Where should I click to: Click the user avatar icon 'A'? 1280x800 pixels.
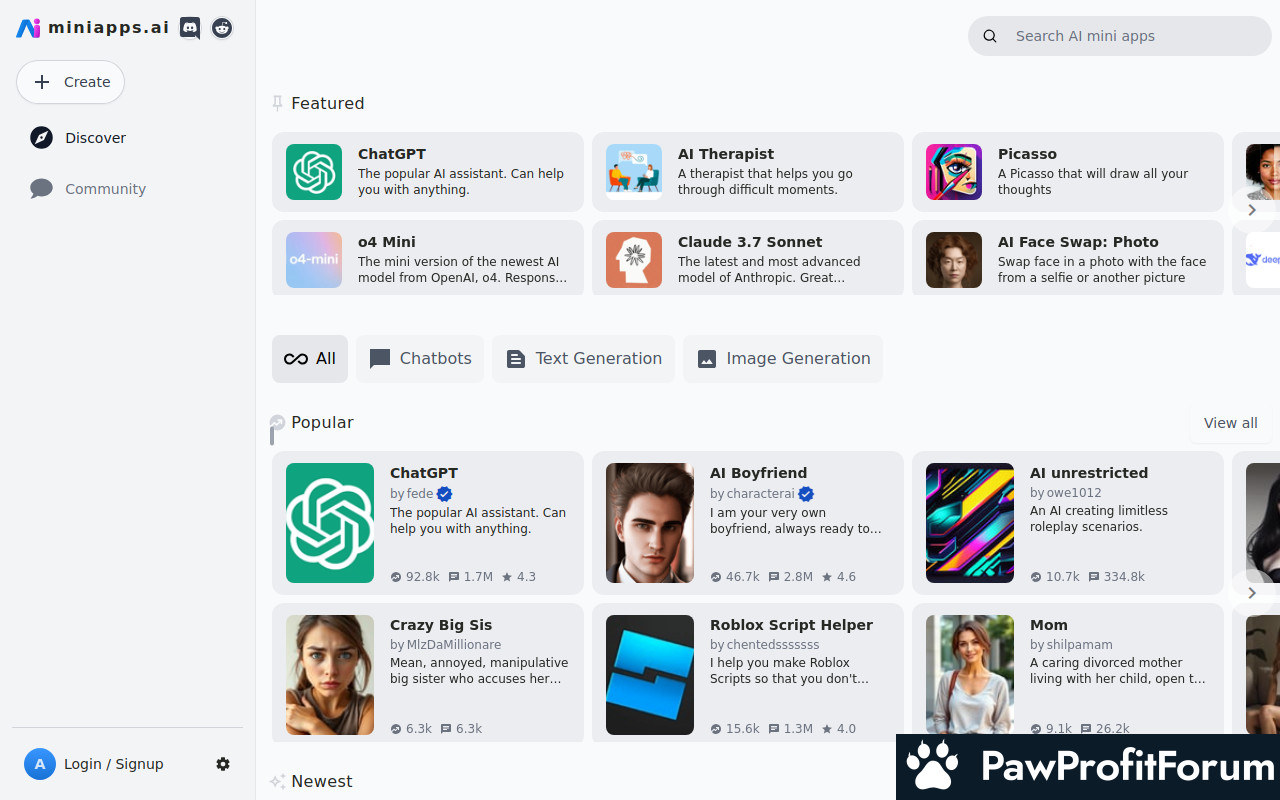tap(40, 764)
